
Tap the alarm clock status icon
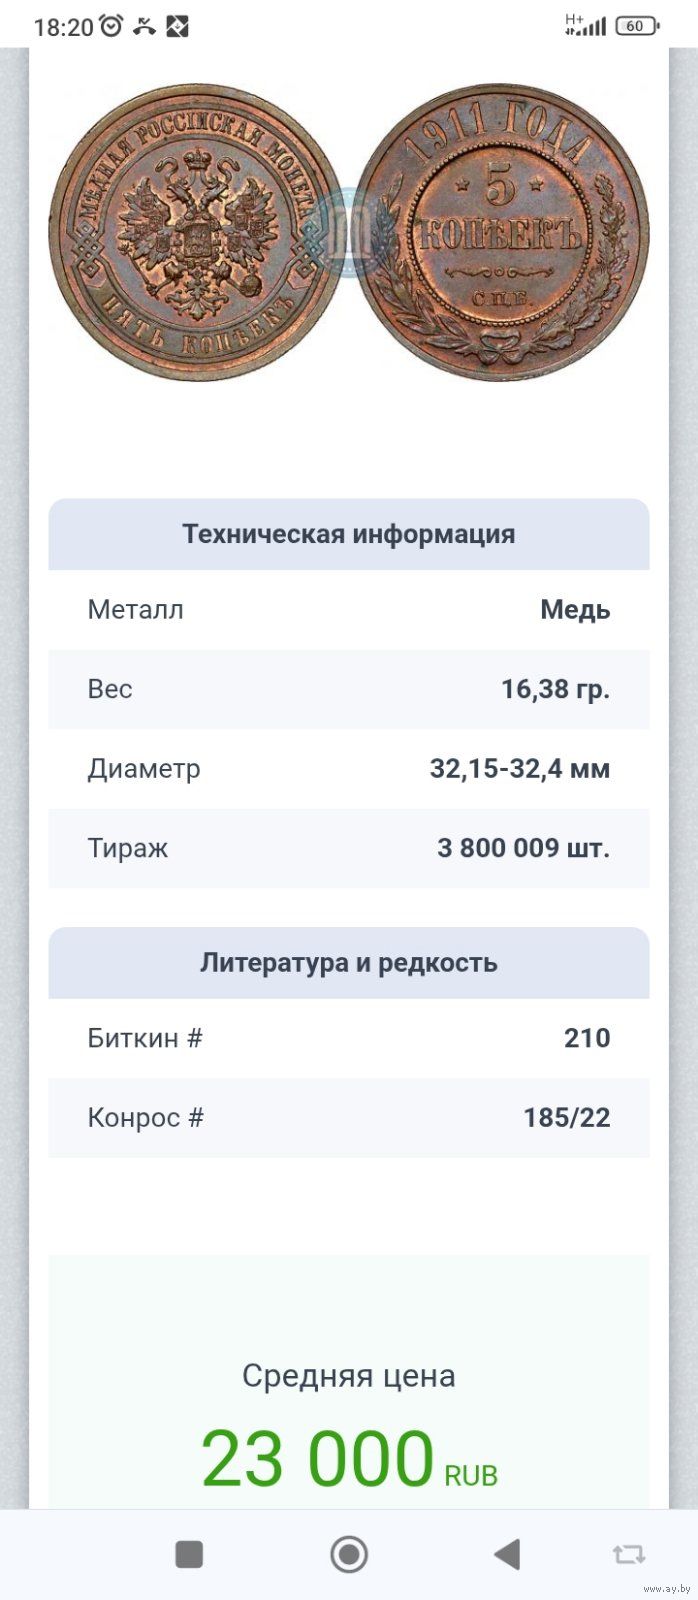pyautogui.click(x=111, y=26)
